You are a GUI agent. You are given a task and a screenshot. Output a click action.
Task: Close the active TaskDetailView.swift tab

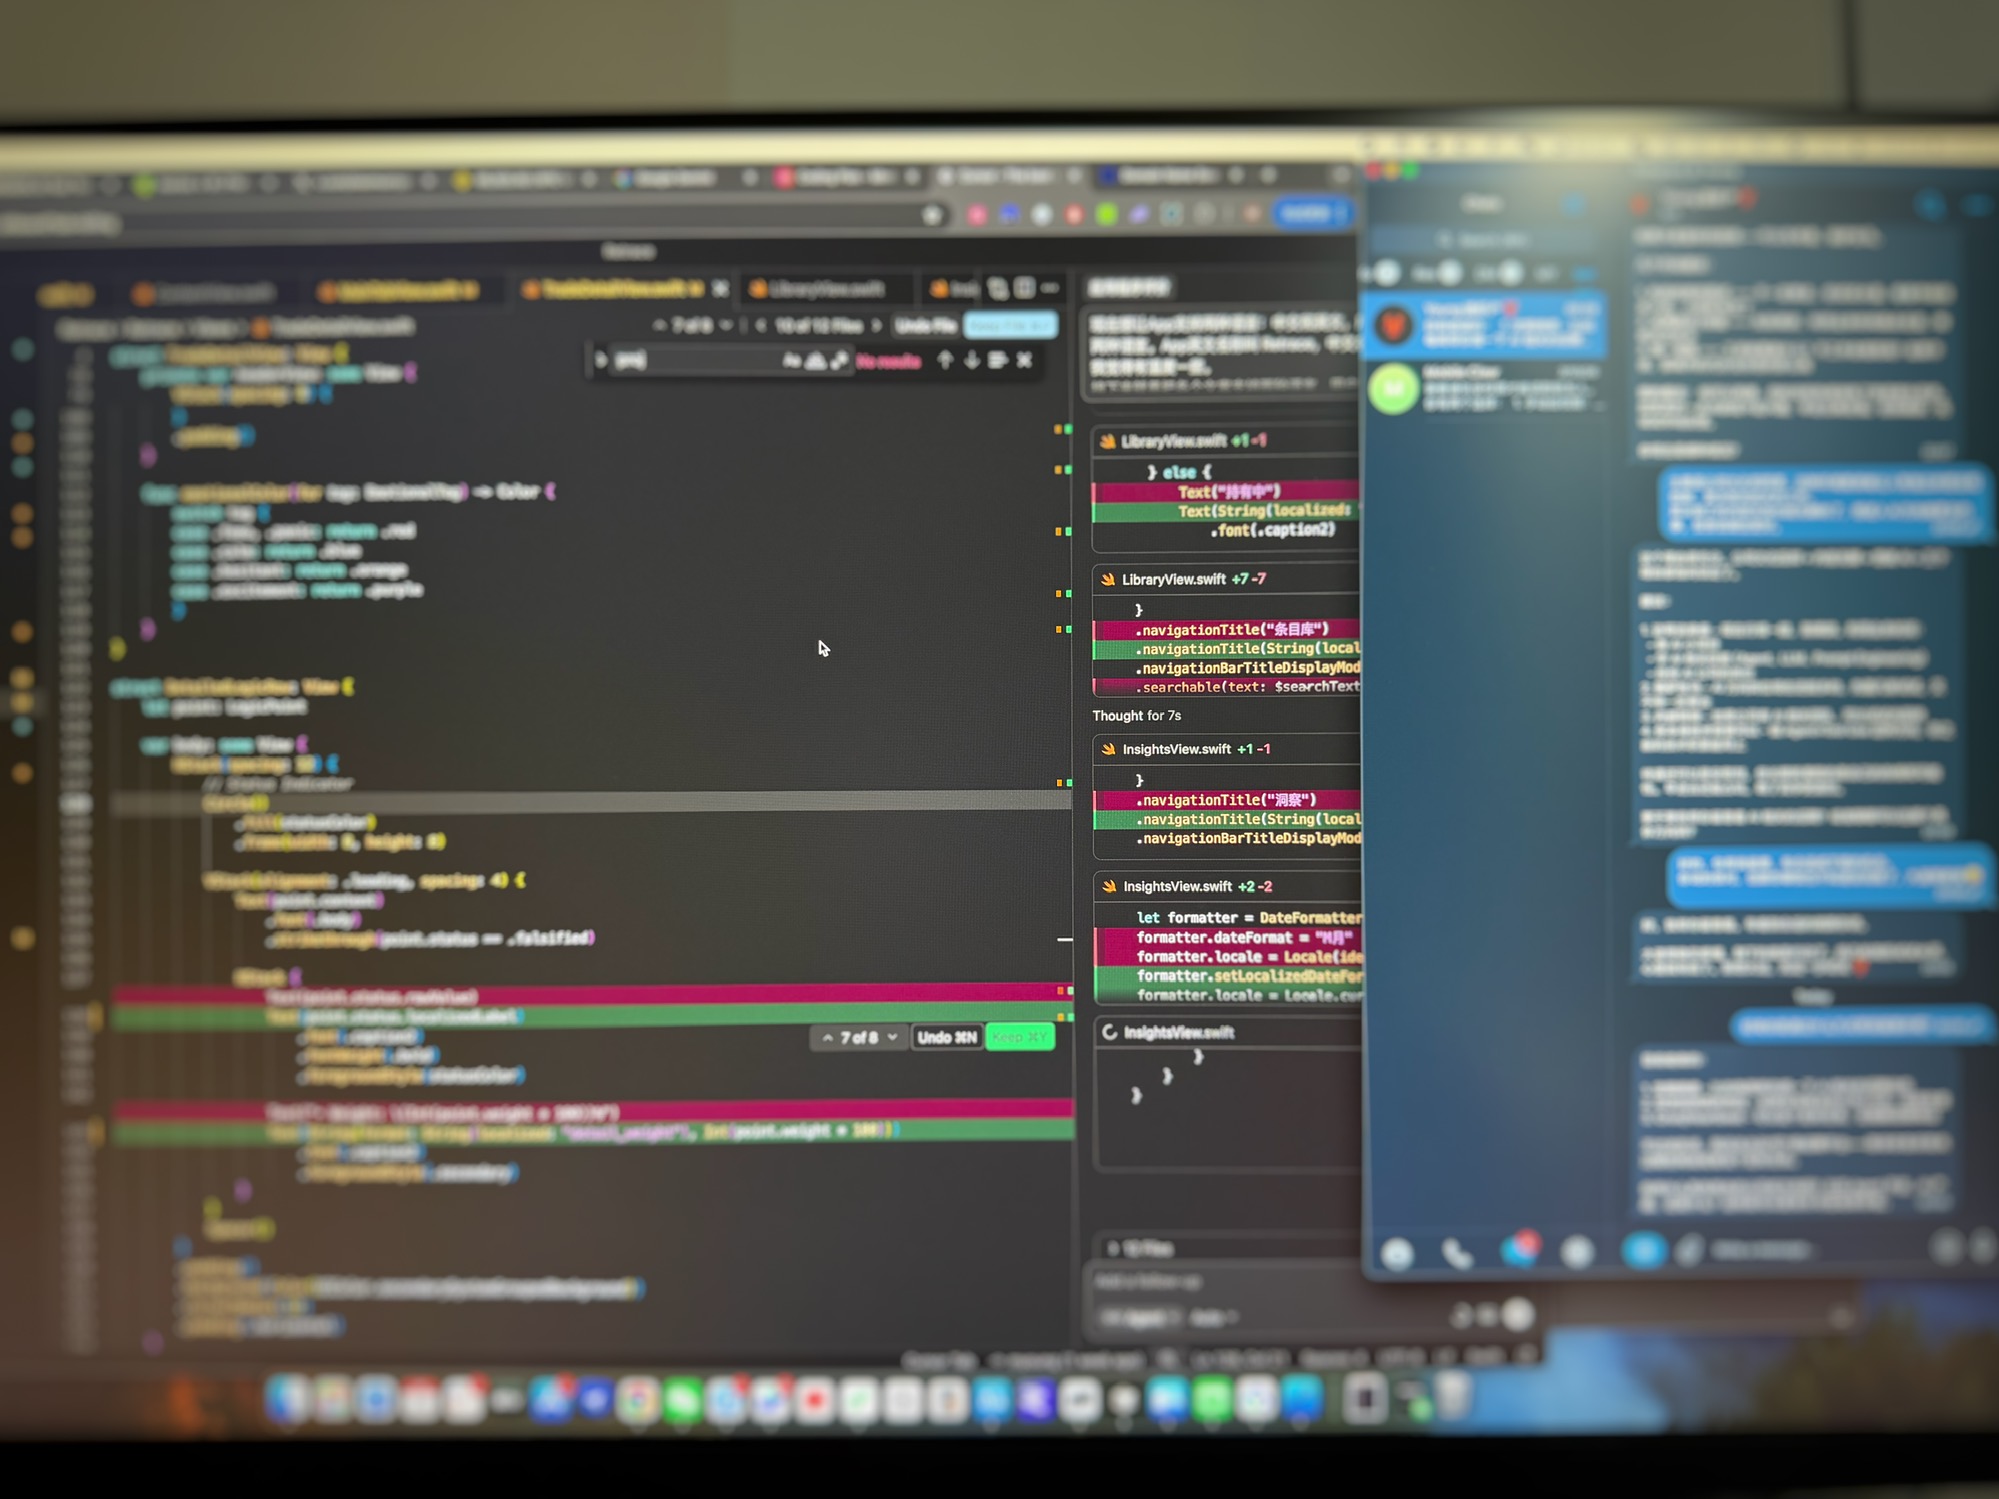point(720,289)
